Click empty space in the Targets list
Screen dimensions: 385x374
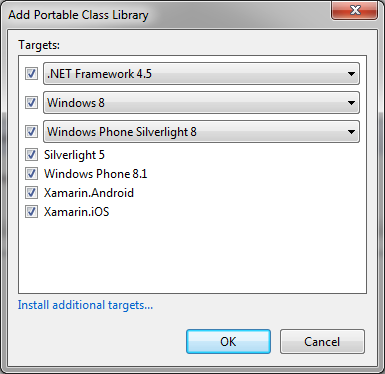(193, 257)
